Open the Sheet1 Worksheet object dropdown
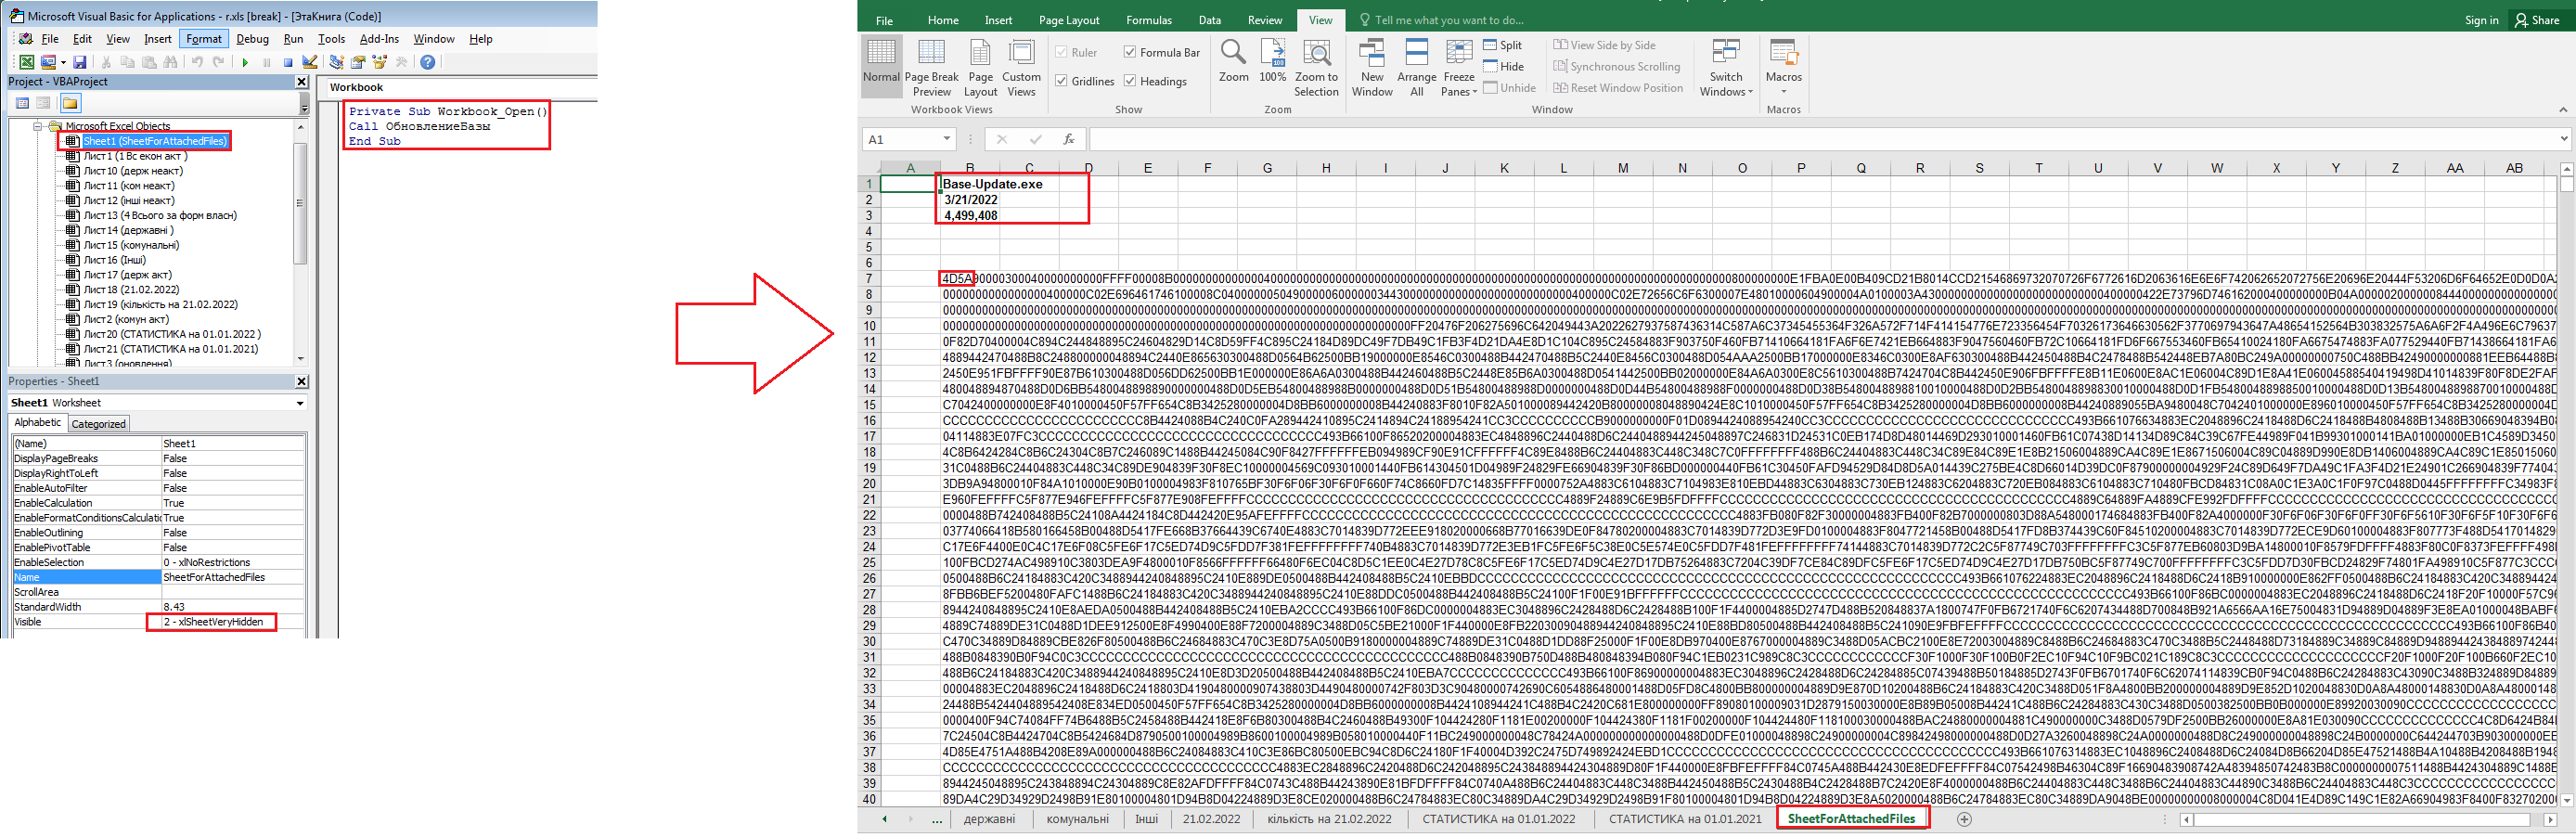 click(299, 403)
